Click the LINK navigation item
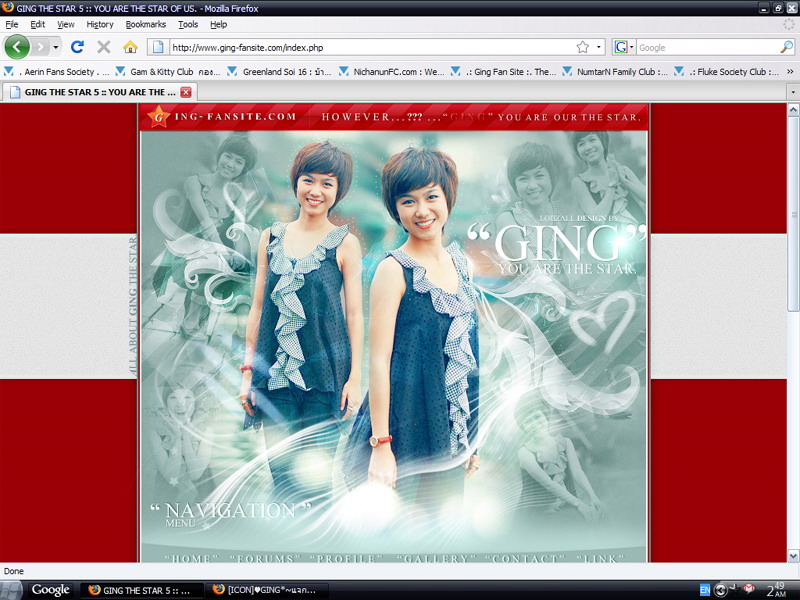The width and height of the screenshot is (800, 600). tap(600, 558)
